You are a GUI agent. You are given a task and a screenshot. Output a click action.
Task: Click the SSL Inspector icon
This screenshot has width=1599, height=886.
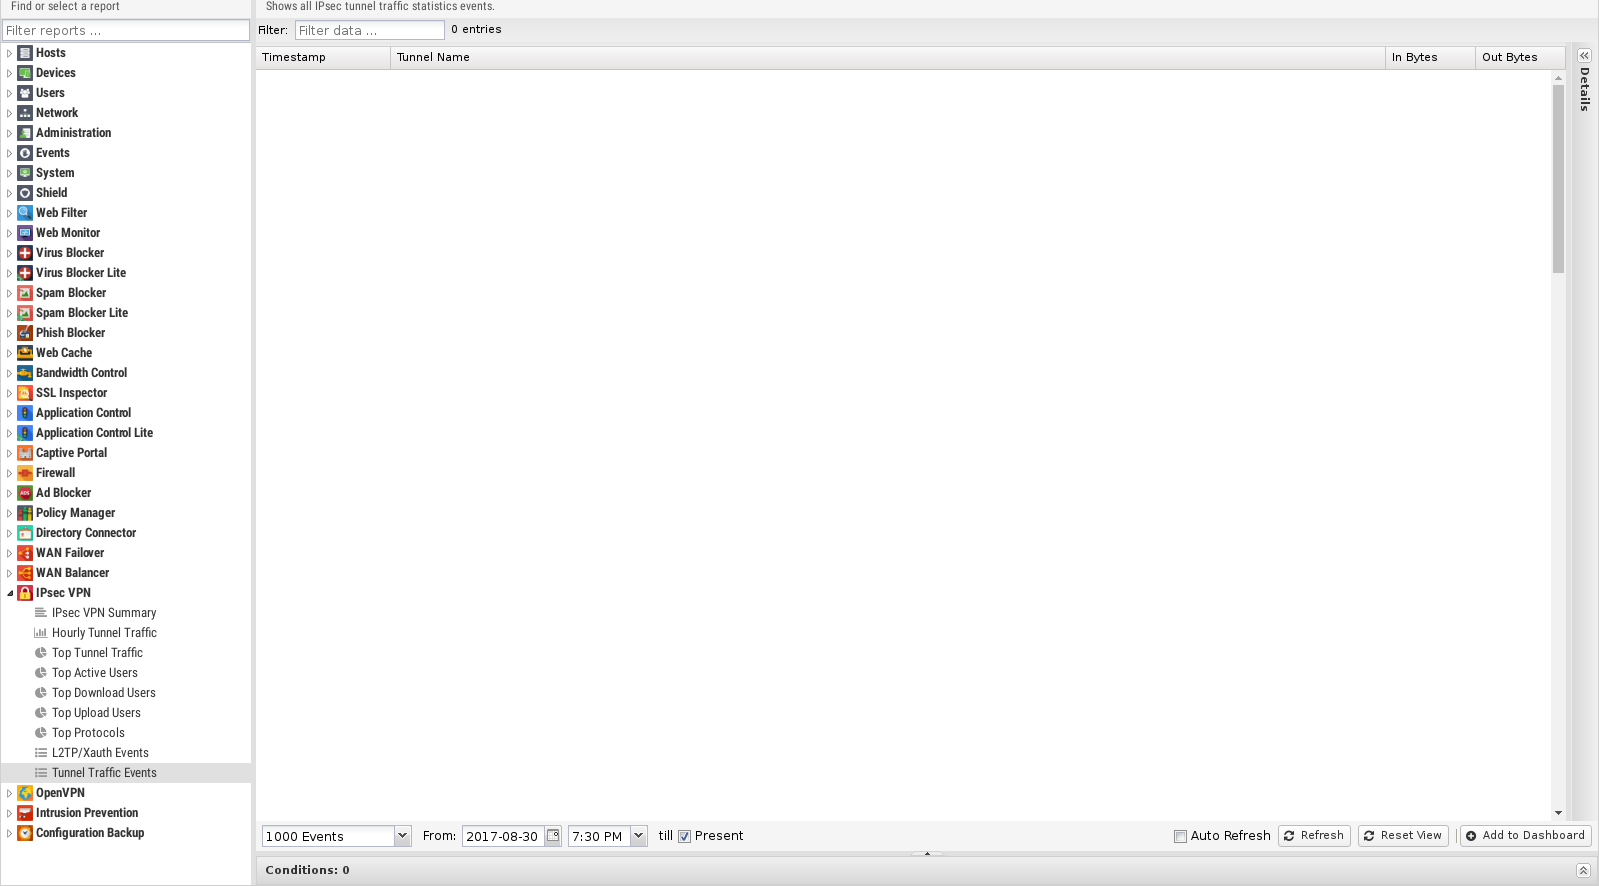pyautogui.click(x=25, y=393)
